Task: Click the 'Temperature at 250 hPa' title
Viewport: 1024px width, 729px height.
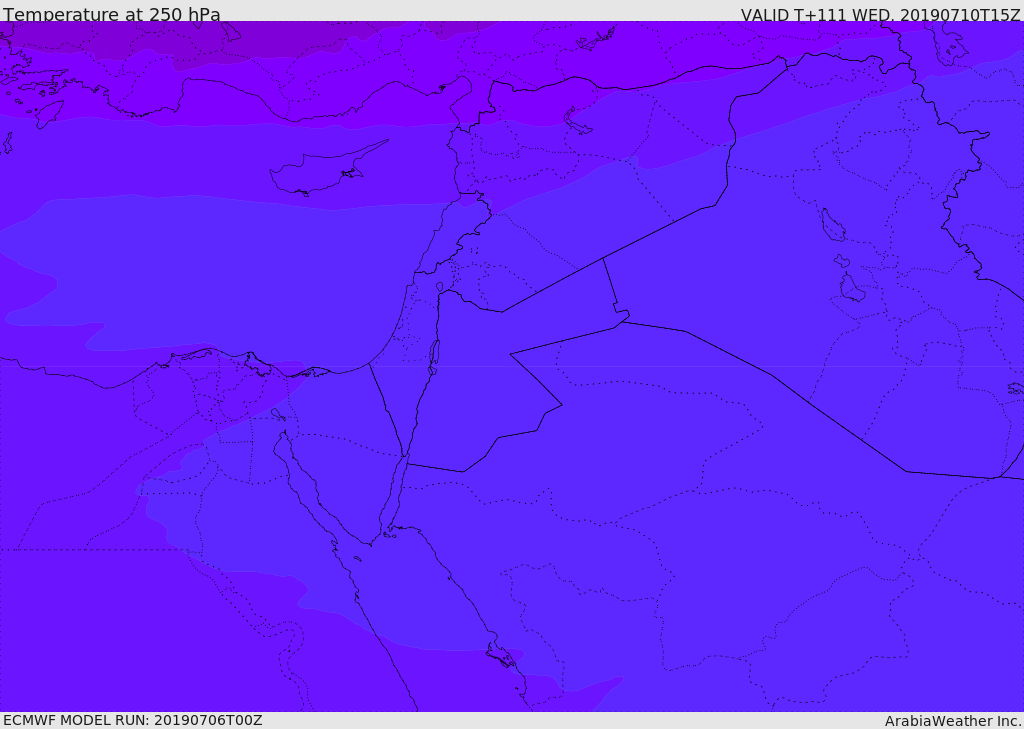Action: click(x=112, y=14)
